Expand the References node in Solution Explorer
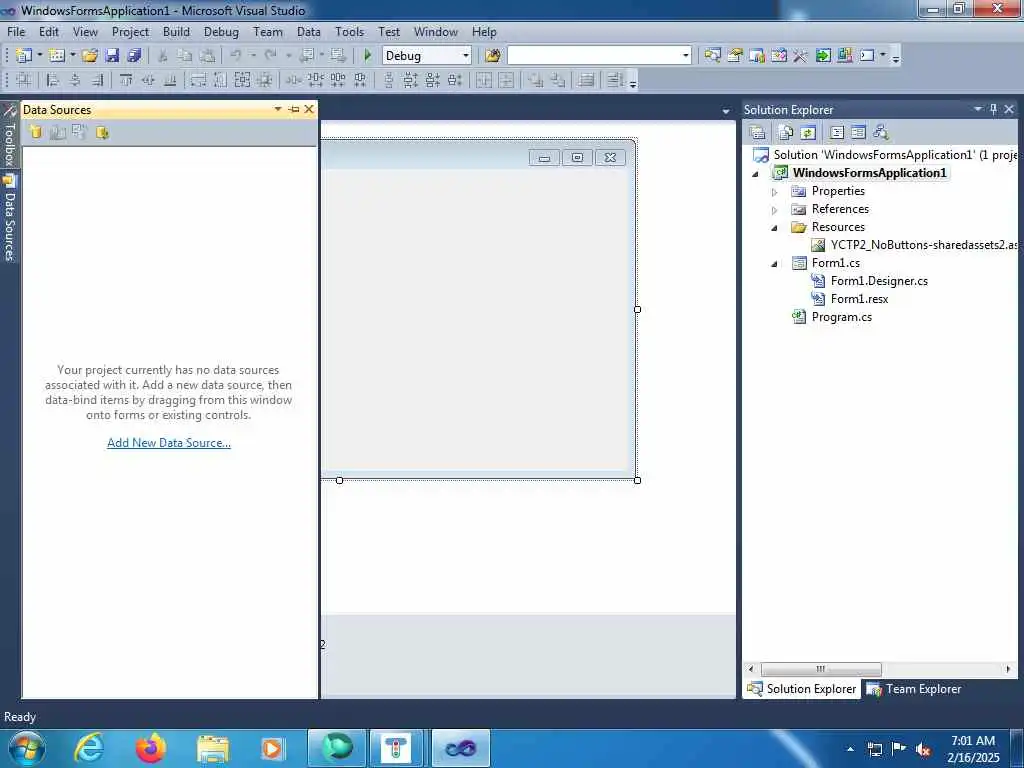 pyautogui.click(x=775, y=210)
